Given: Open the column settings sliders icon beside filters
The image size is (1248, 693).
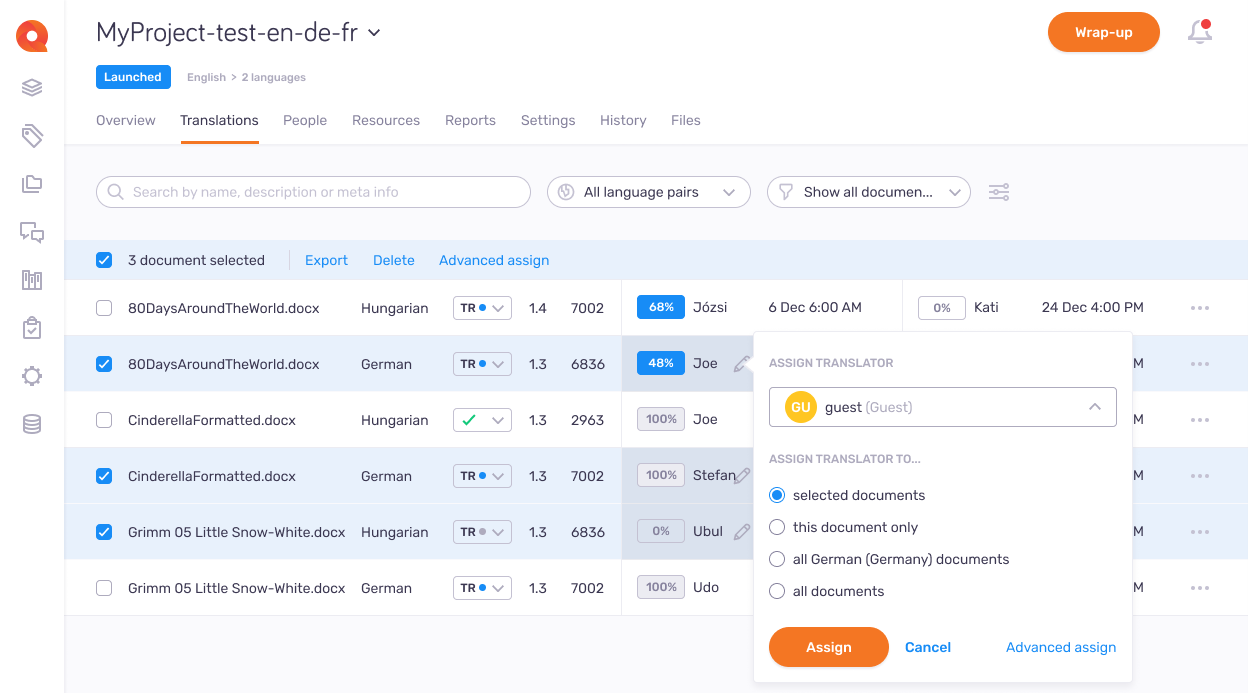Looking at the screenshot, I should [998, 191].
